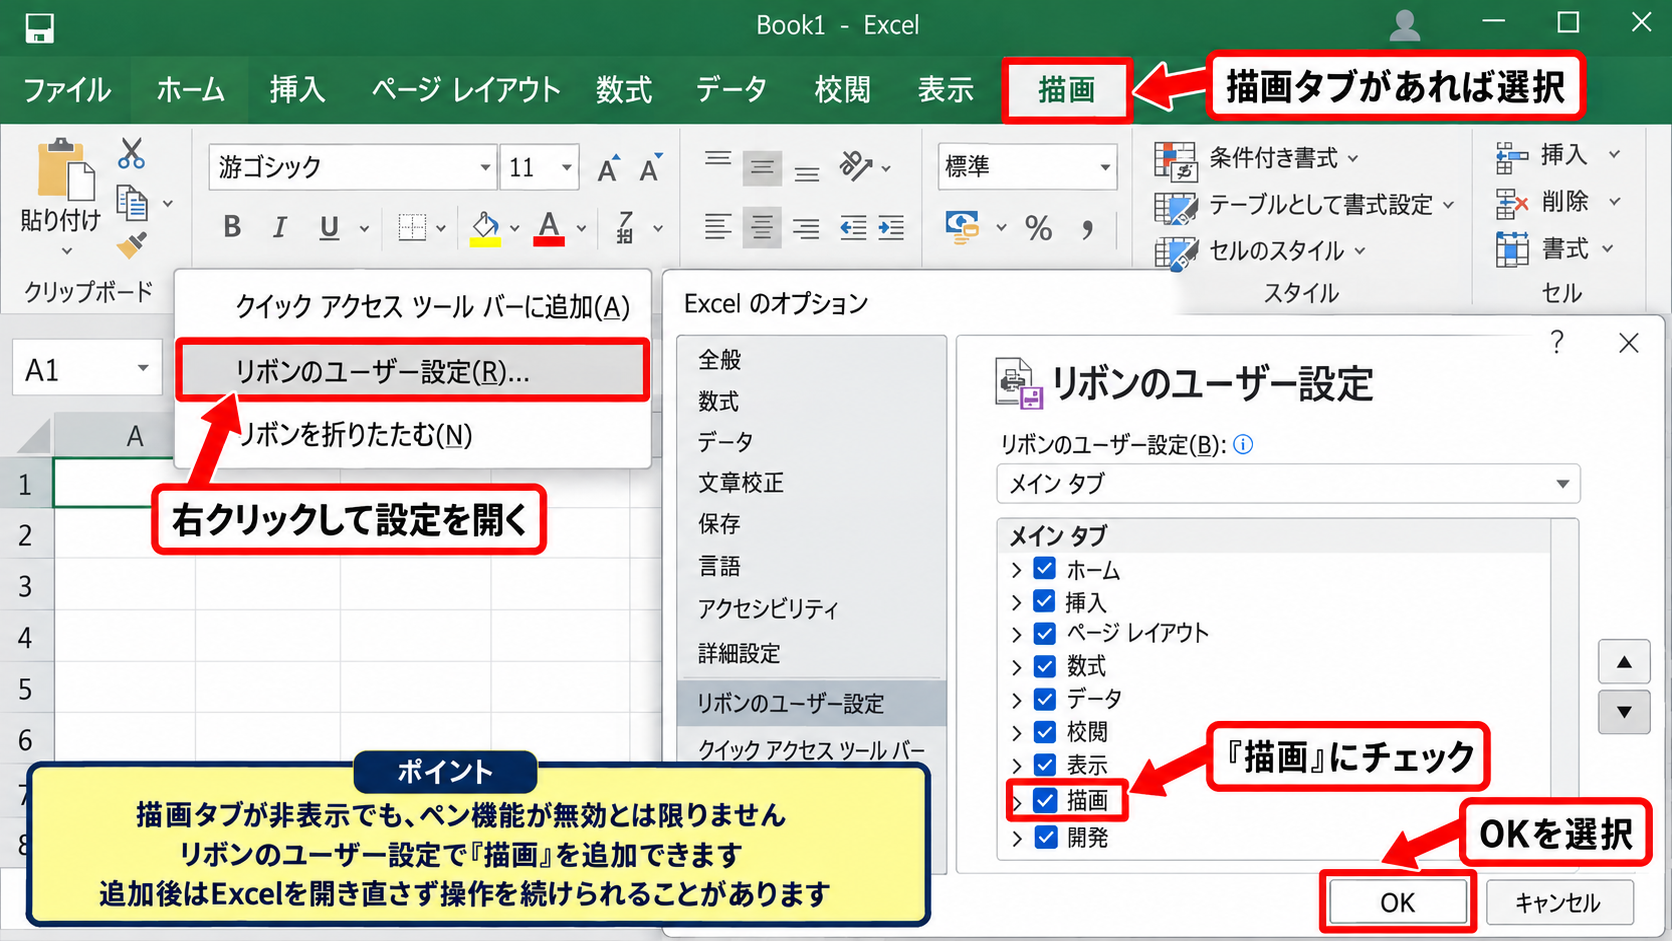This screenshot has height=941, width=1672.
Task: Select 詳細設定 in options sidebar
Action: click(739, 654)
